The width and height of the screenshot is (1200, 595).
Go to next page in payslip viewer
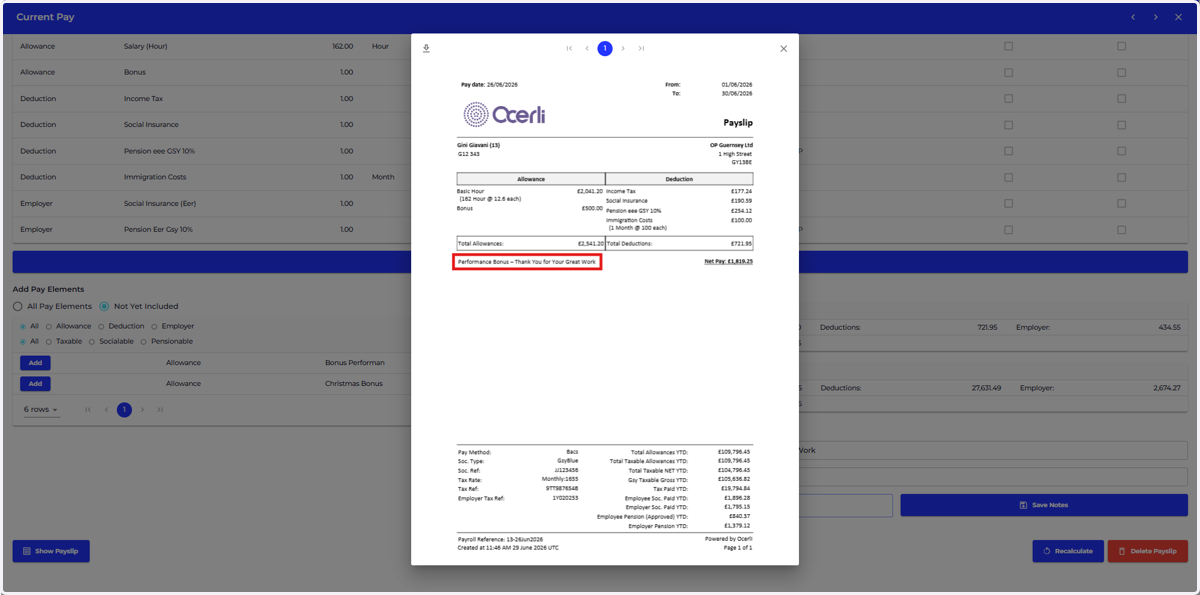tap(623, 48)
